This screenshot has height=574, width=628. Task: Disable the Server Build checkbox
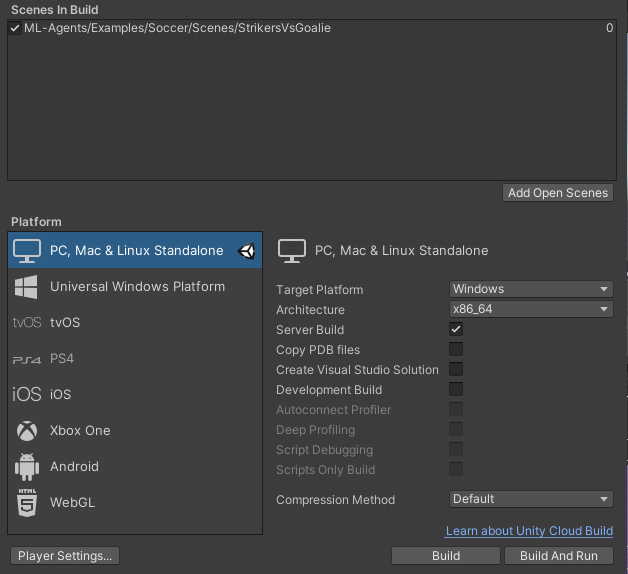tap(456, 329)
